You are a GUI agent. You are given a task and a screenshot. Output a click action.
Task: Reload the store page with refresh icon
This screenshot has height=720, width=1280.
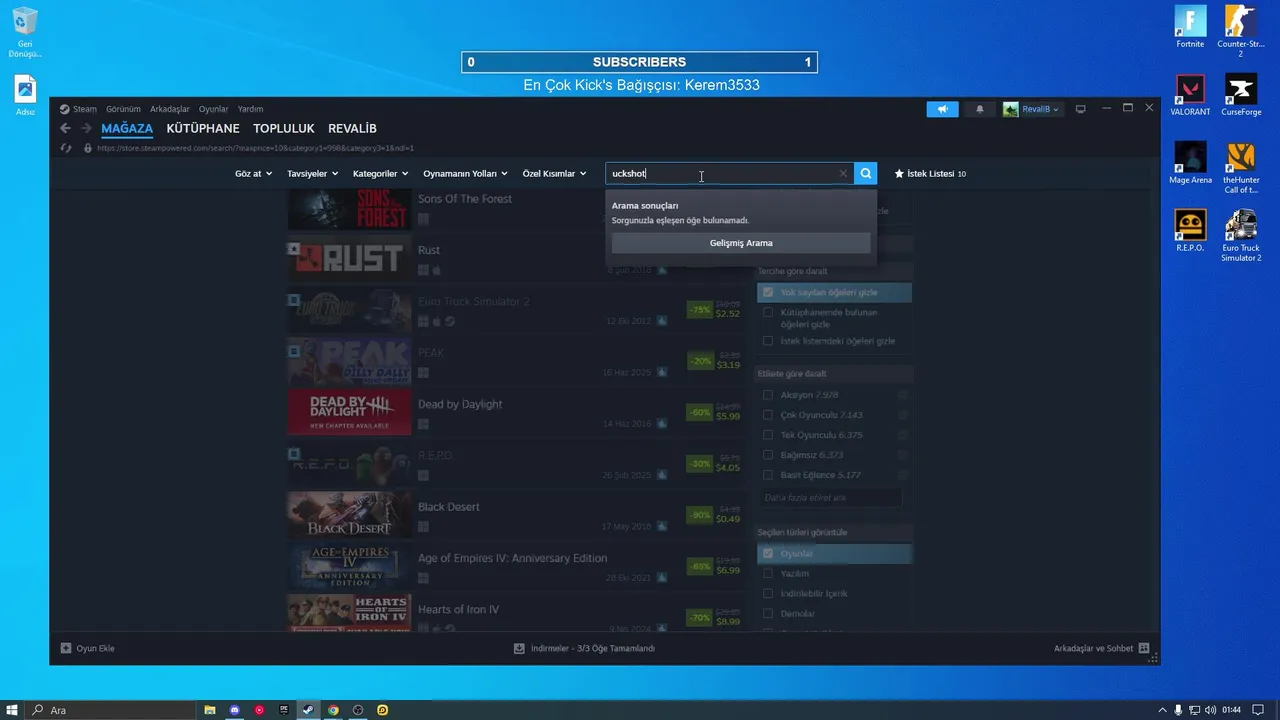[66, 148]
